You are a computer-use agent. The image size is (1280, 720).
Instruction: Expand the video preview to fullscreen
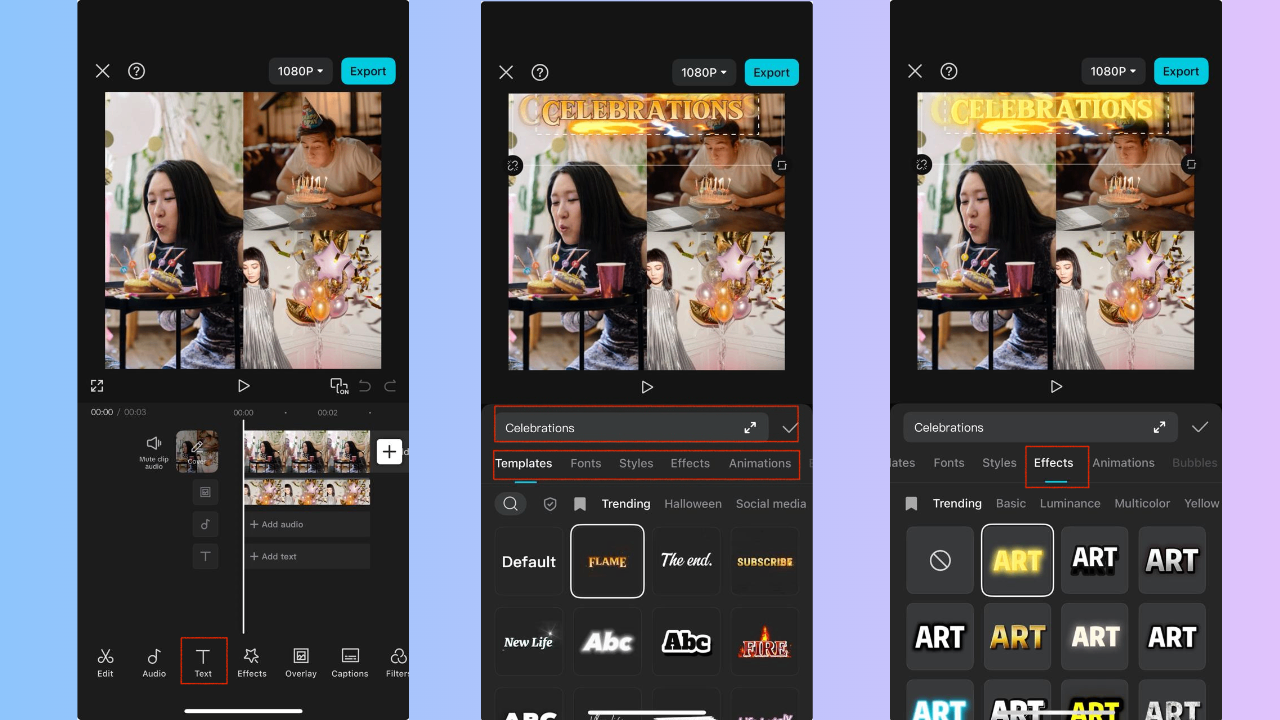click(97, 385)
